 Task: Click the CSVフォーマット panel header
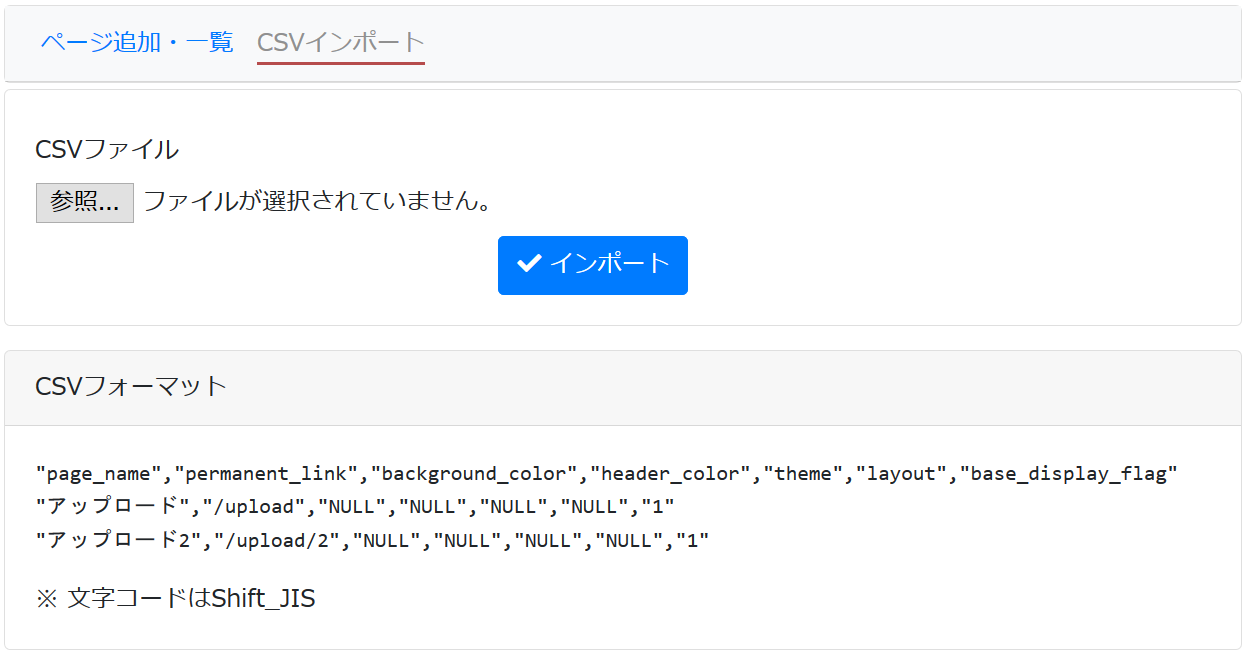131,386
